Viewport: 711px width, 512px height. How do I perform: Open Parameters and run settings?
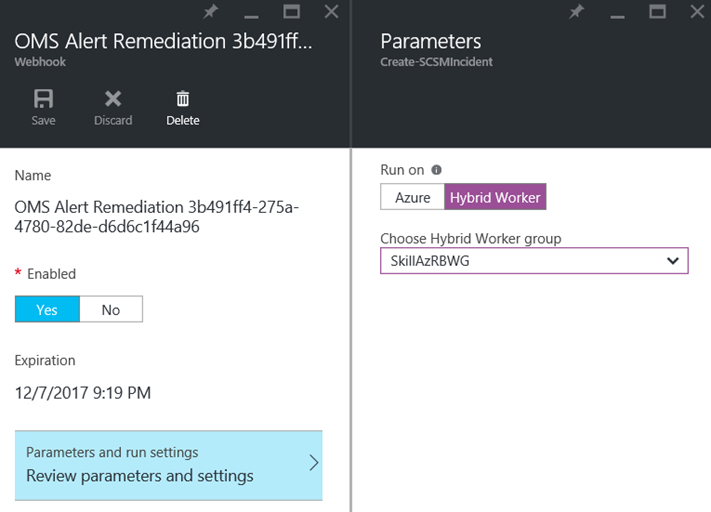tap(168, 465)
